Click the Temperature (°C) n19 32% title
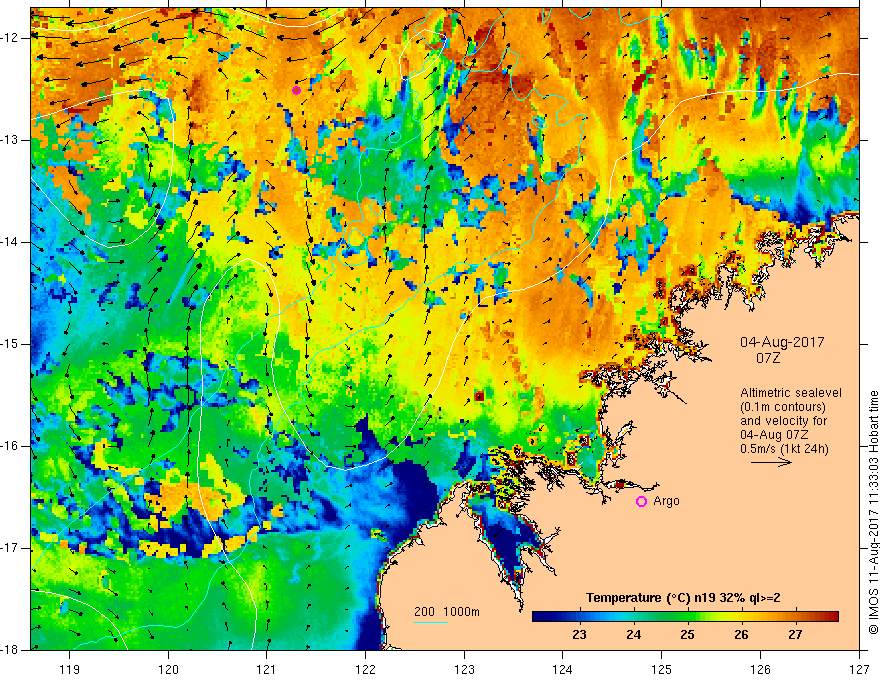880x680 pixels. [x=683, y=598]
